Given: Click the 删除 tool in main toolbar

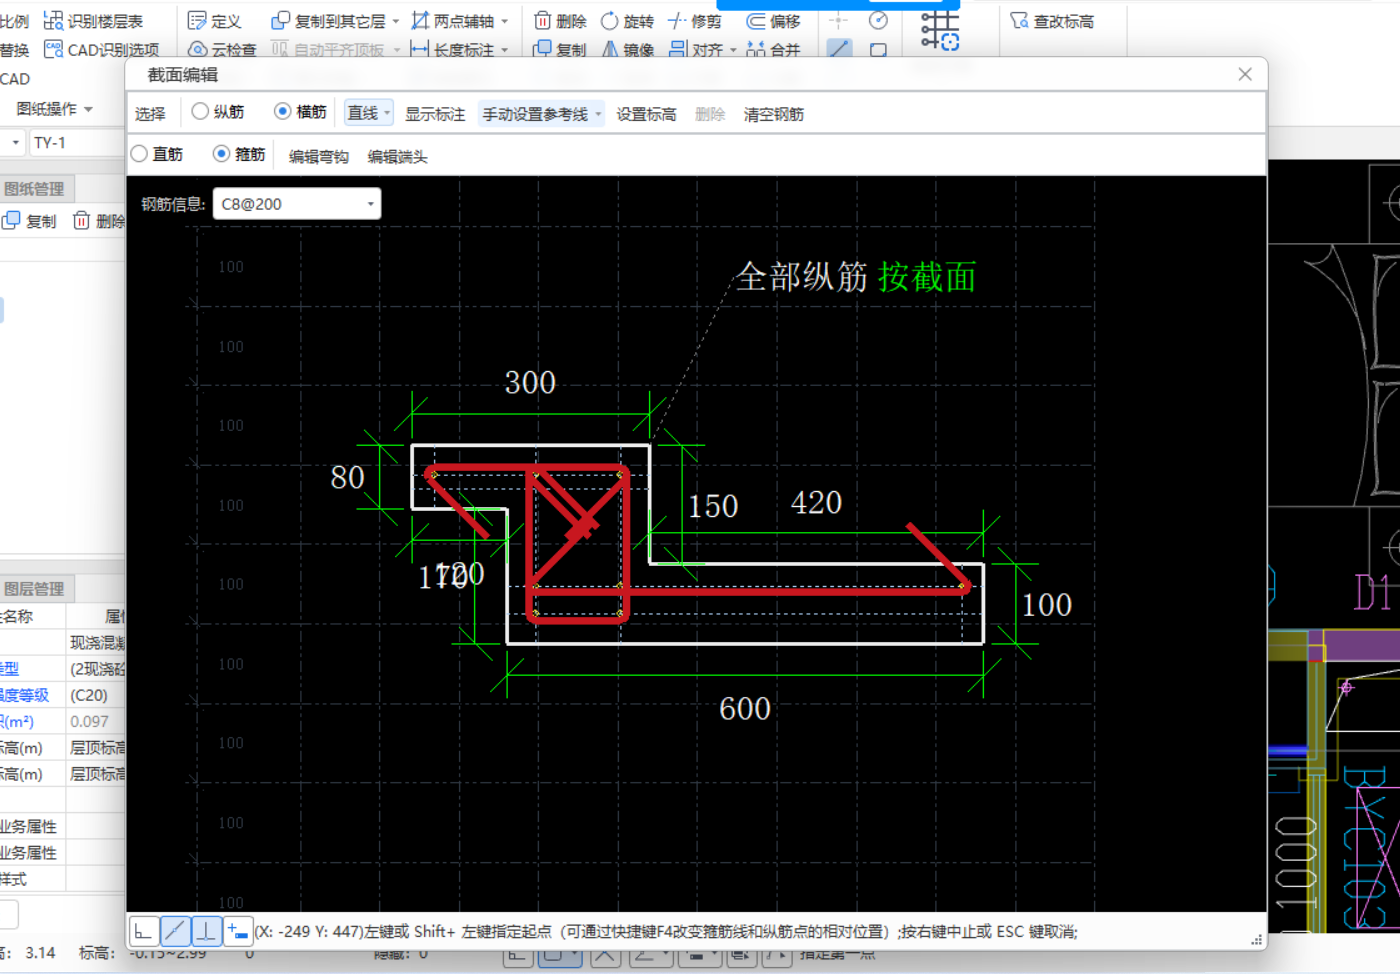Looking at the screenshot, I should (x=560, y=21).
